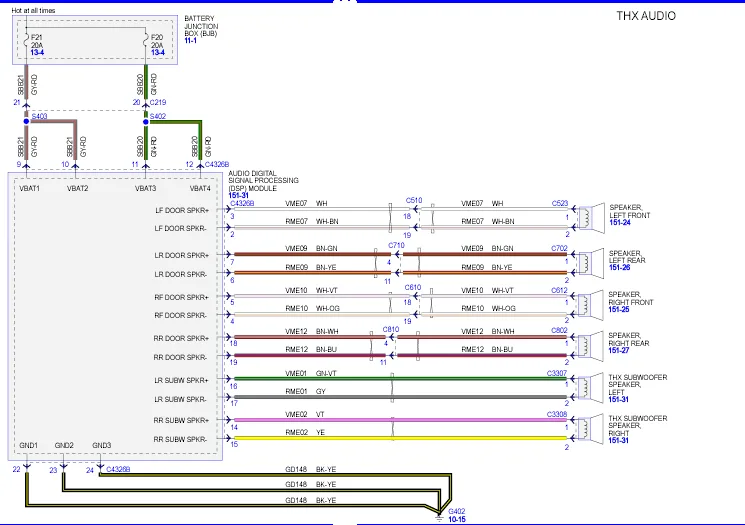Viewport: 745px width, 525px height.
Task: Click the LR DOOR SPKR+ label
Action: (181, 255)
